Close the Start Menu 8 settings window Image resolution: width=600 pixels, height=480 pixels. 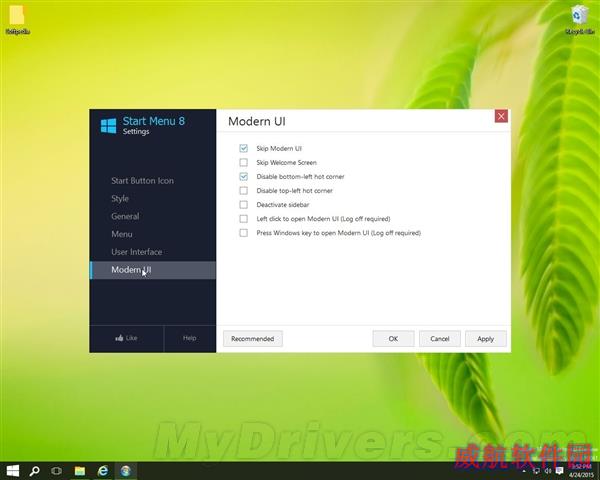point(501,116)
